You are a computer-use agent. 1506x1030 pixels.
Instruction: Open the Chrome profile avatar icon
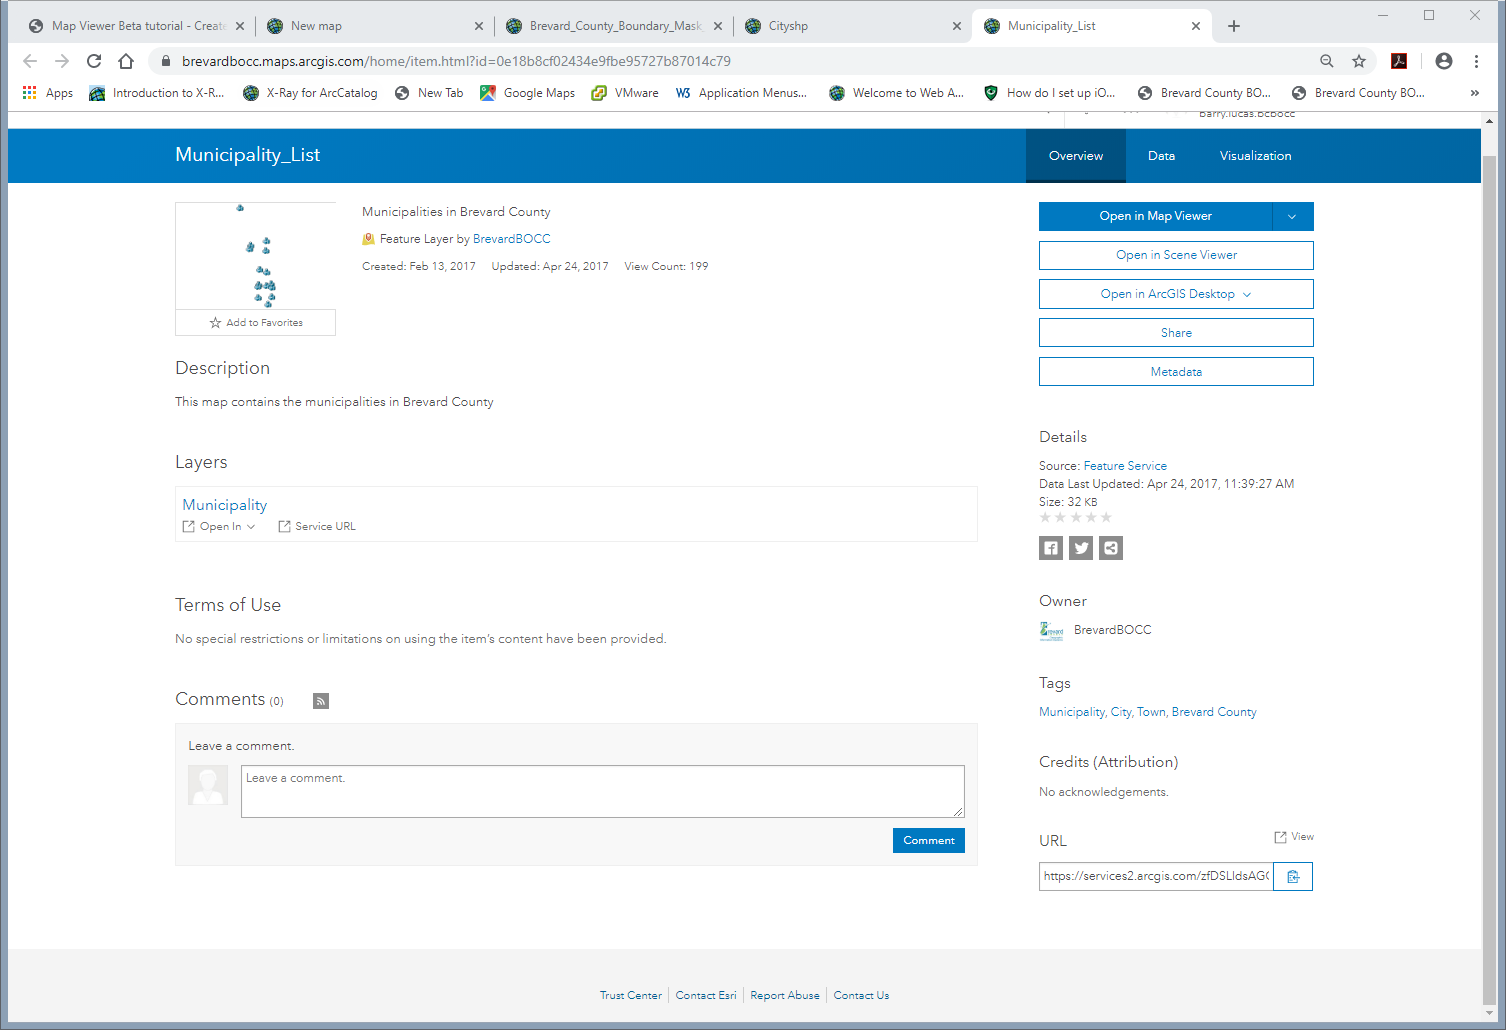click(1444, 61)
